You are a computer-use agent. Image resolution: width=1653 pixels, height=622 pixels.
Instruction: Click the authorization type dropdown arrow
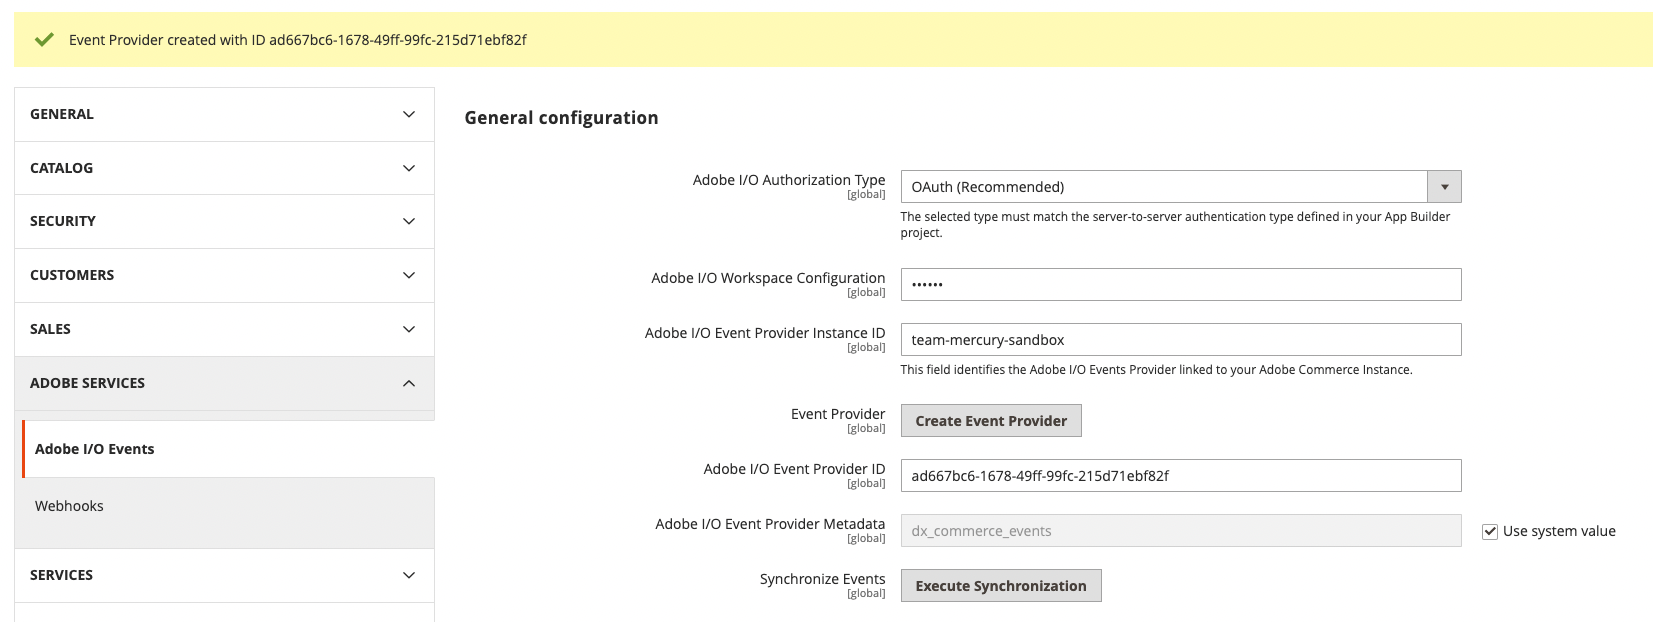1444,187
